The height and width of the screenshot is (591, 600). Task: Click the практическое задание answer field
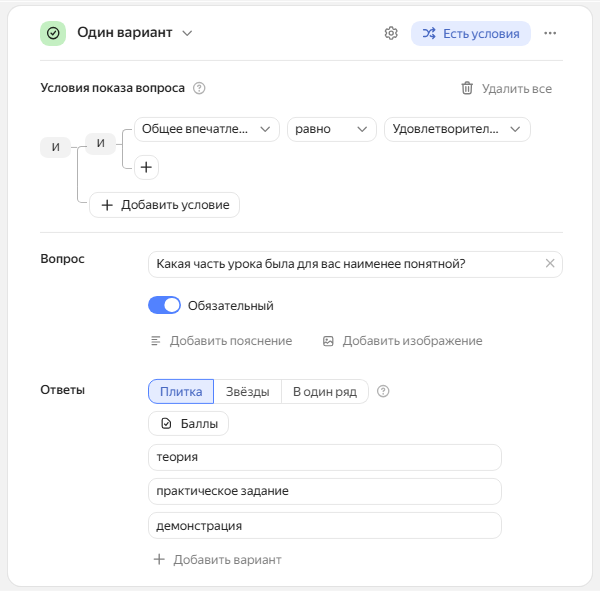(x=325, y=491)
